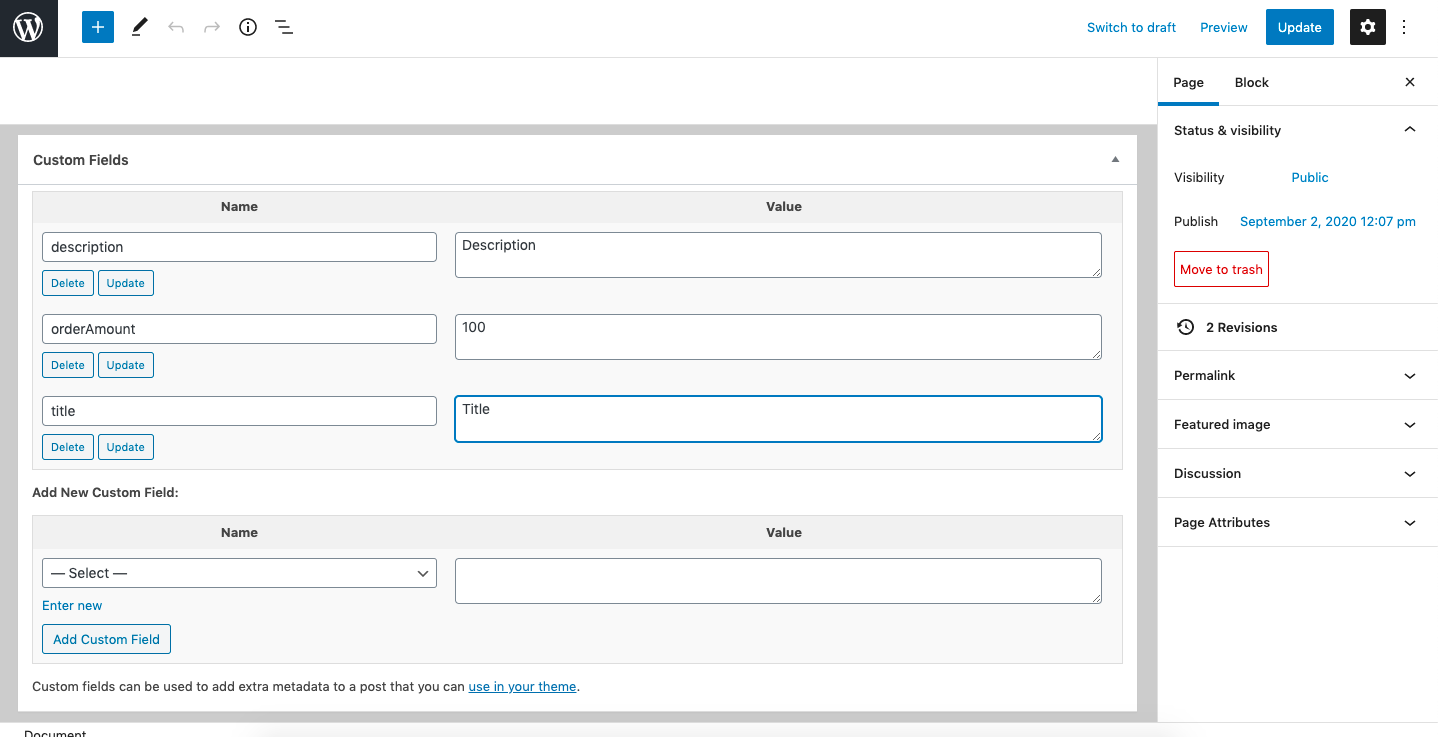Click the Visibility label text
Viewport: 1438px width, 737px height.
(x=1199, y=177)
